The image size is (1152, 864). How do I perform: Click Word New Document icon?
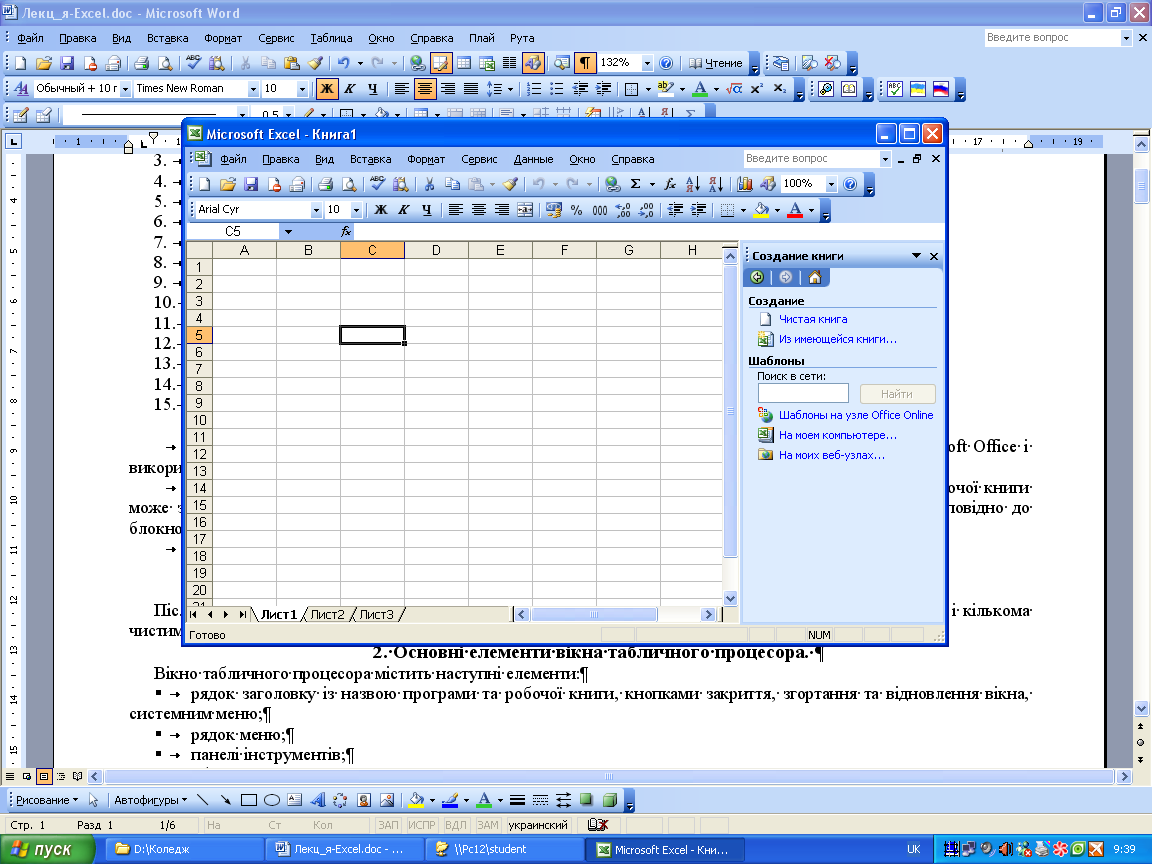coord(21,63)
